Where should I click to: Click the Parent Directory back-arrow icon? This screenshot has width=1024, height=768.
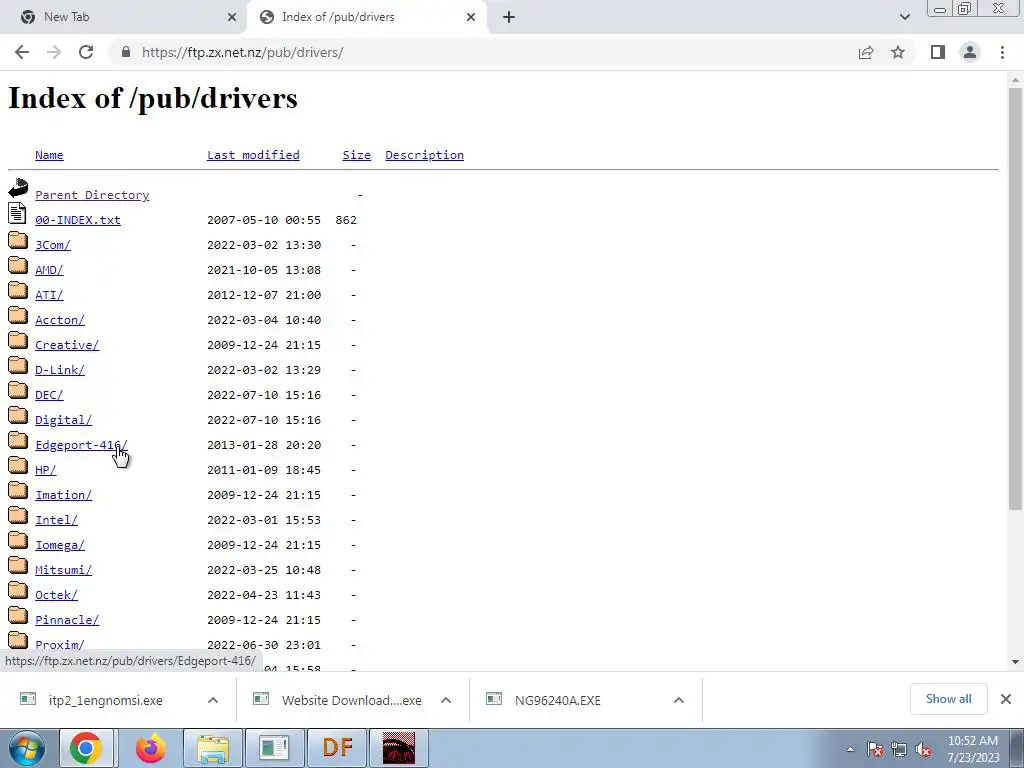pyautogui.click(x=18, y=188)
